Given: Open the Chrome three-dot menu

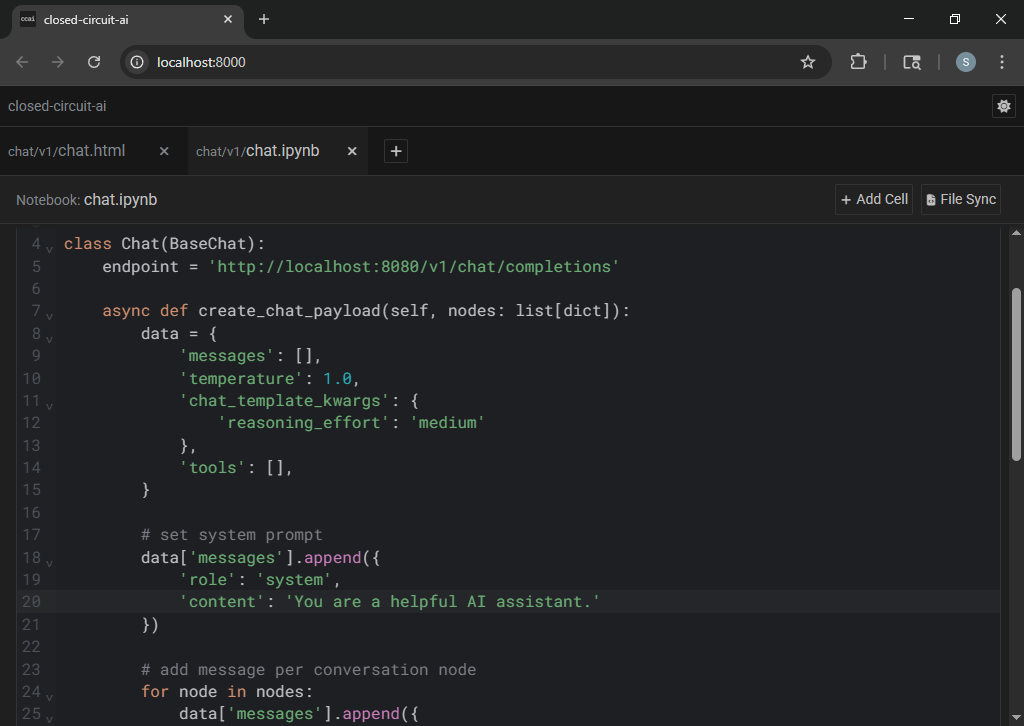Looking at the screenshot, I should pyautogui.click(x=1002, y=62).
